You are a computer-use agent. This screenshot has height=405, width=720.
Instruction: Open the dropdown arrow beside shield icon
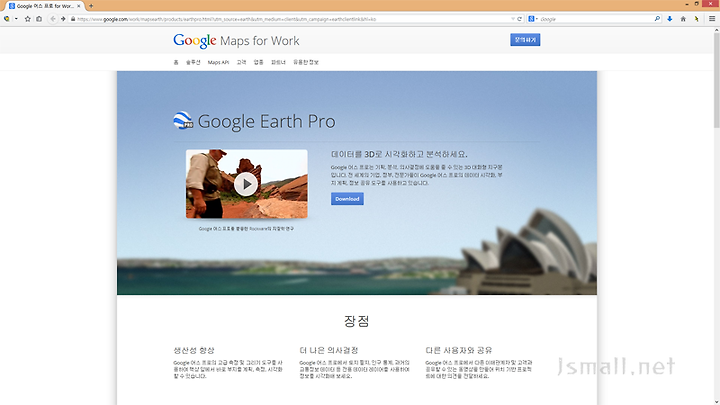[x=16, y=19]
